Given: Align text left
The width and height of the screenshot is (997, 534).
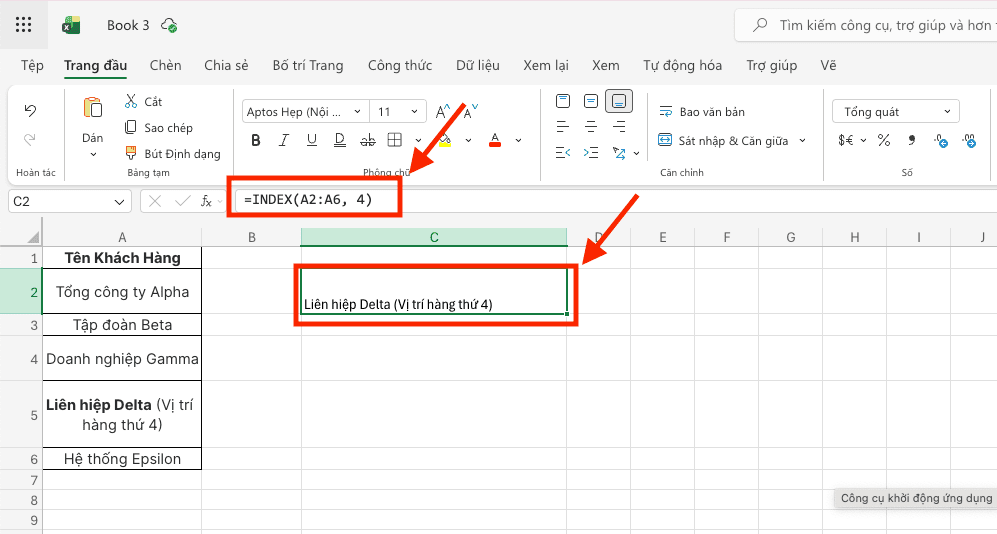Looking at the screenshot, I should [563, 127].
